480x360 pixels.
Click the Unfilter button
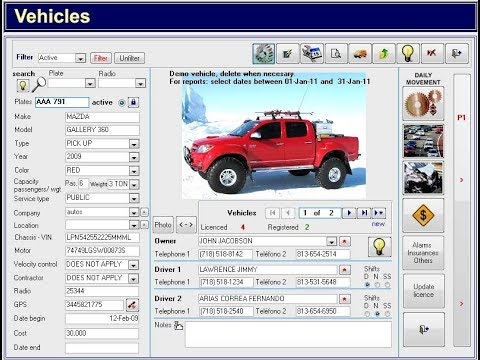pyautogui.click(x=129, y=58)
